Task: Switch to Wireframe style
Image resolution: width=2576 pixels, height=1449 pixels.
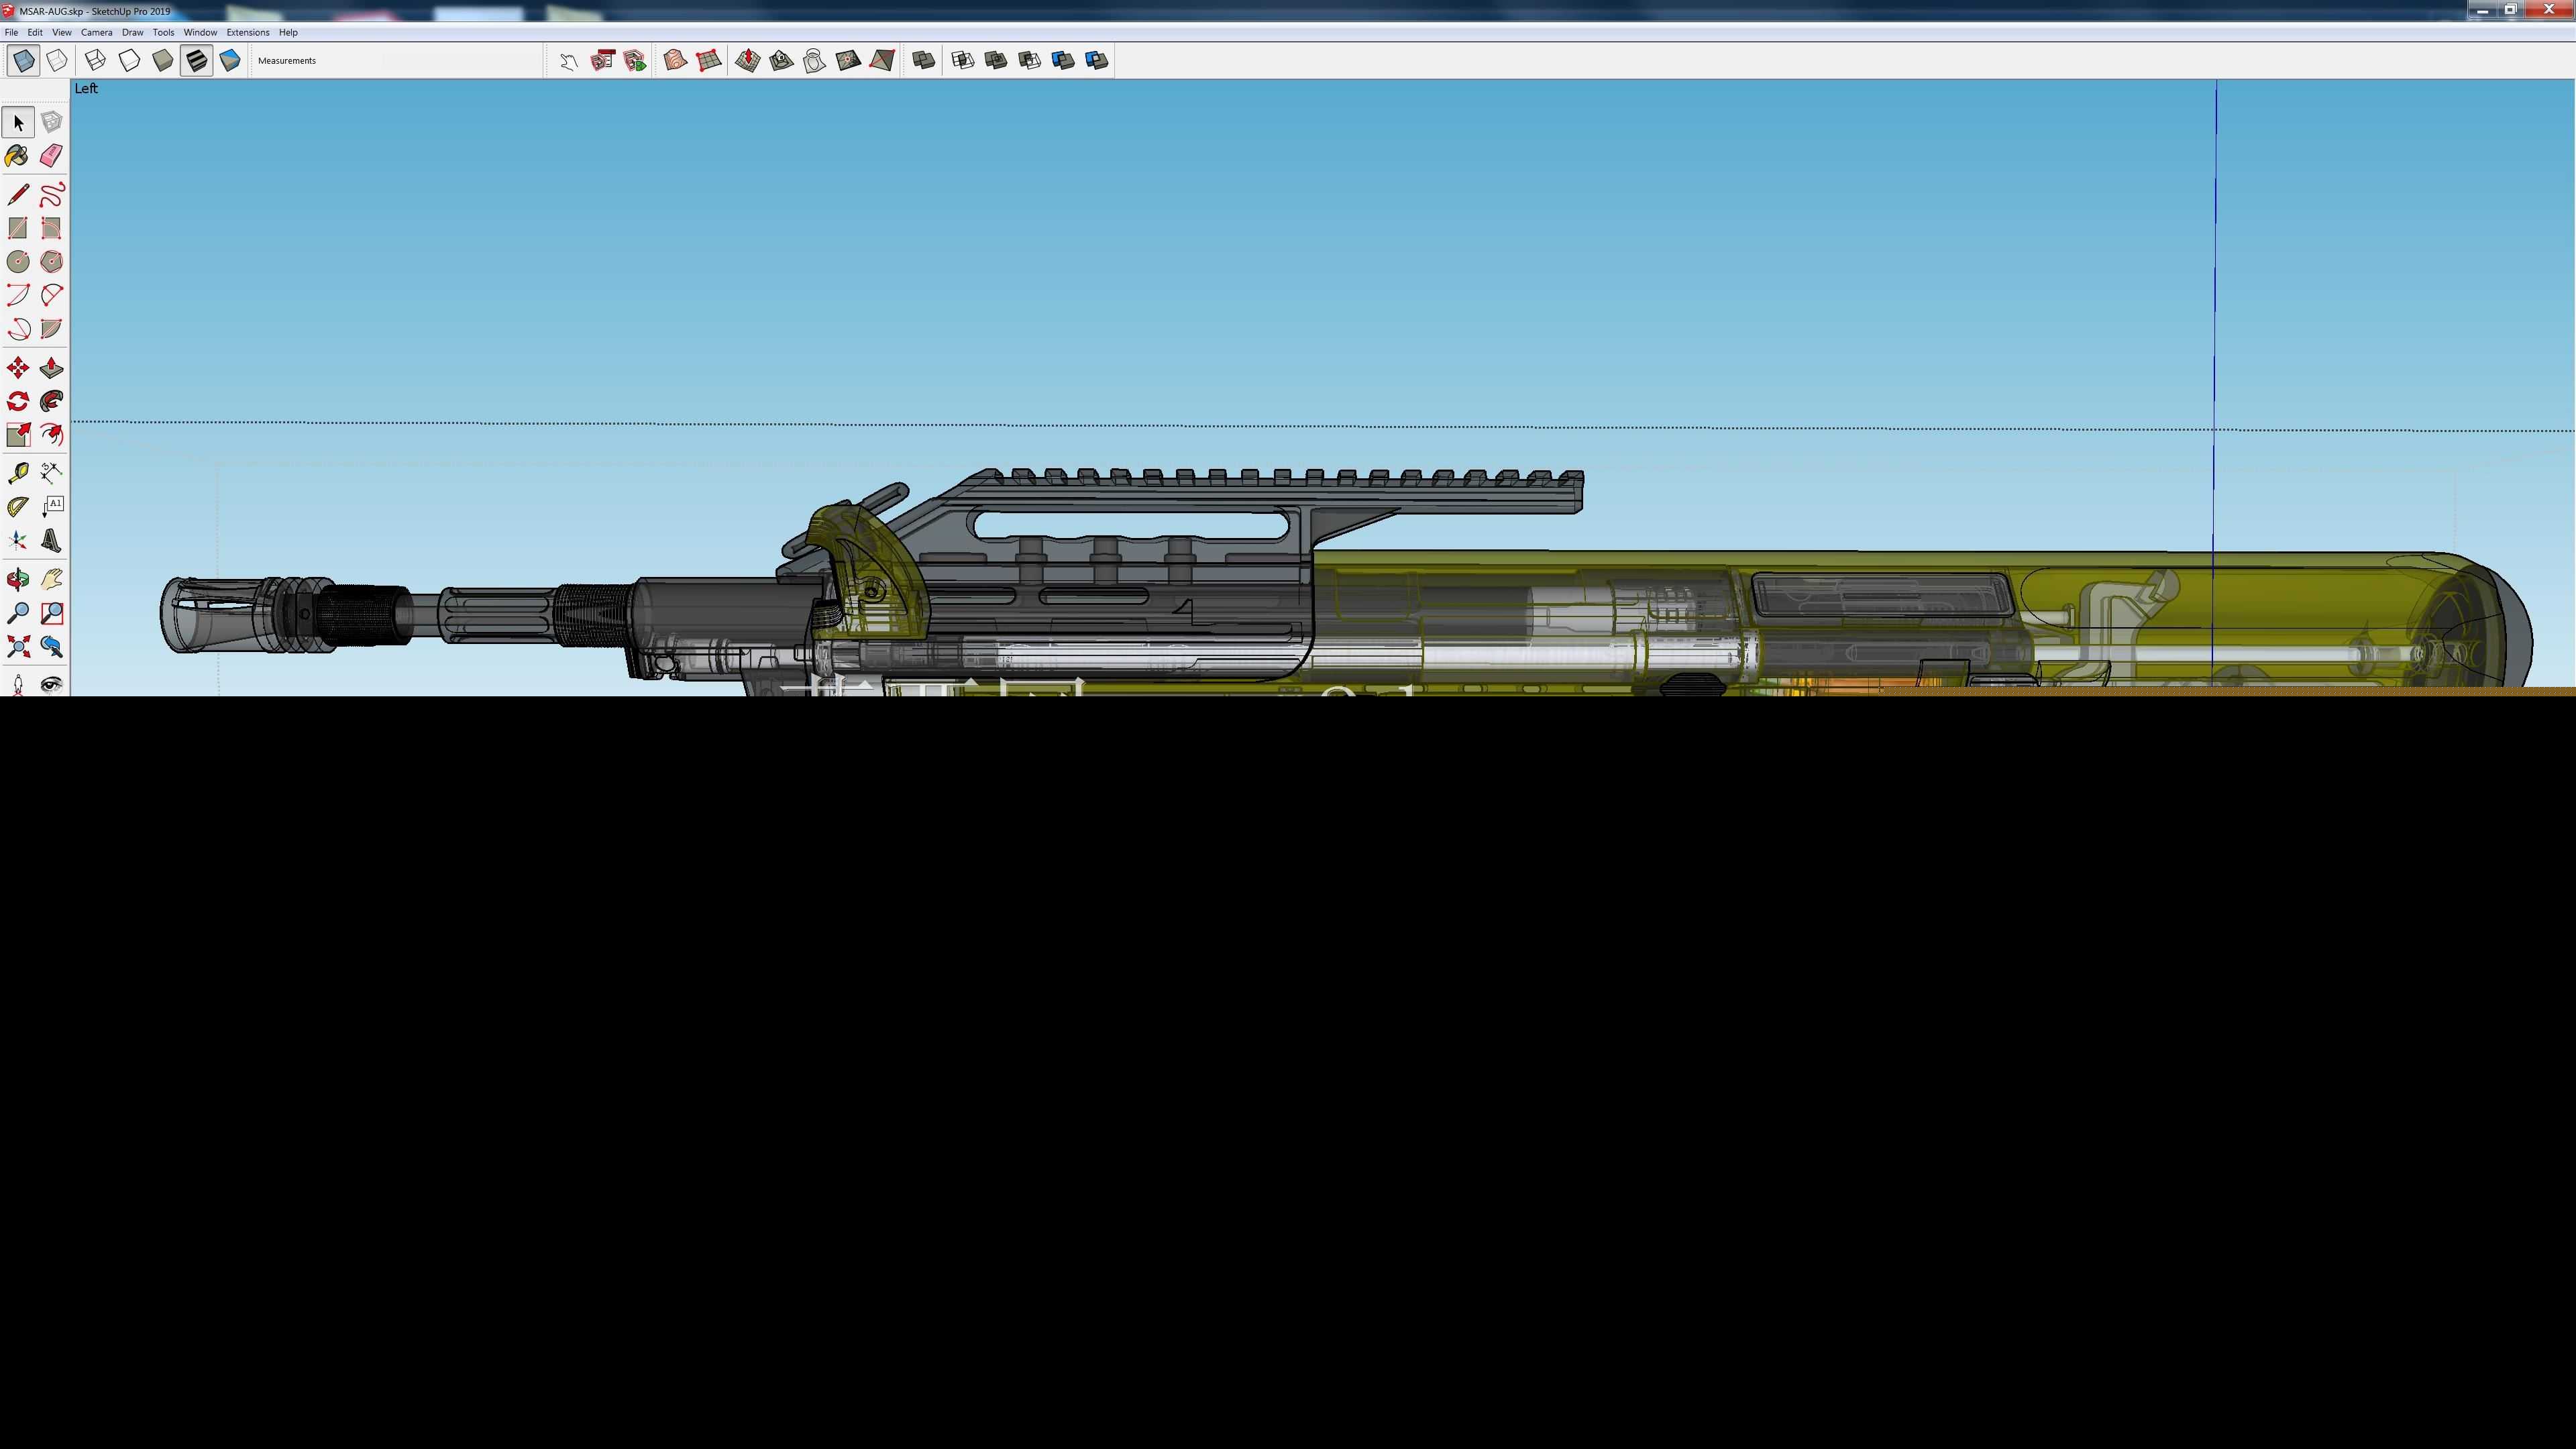Action: pyautogui.click(x=96, y=61)
